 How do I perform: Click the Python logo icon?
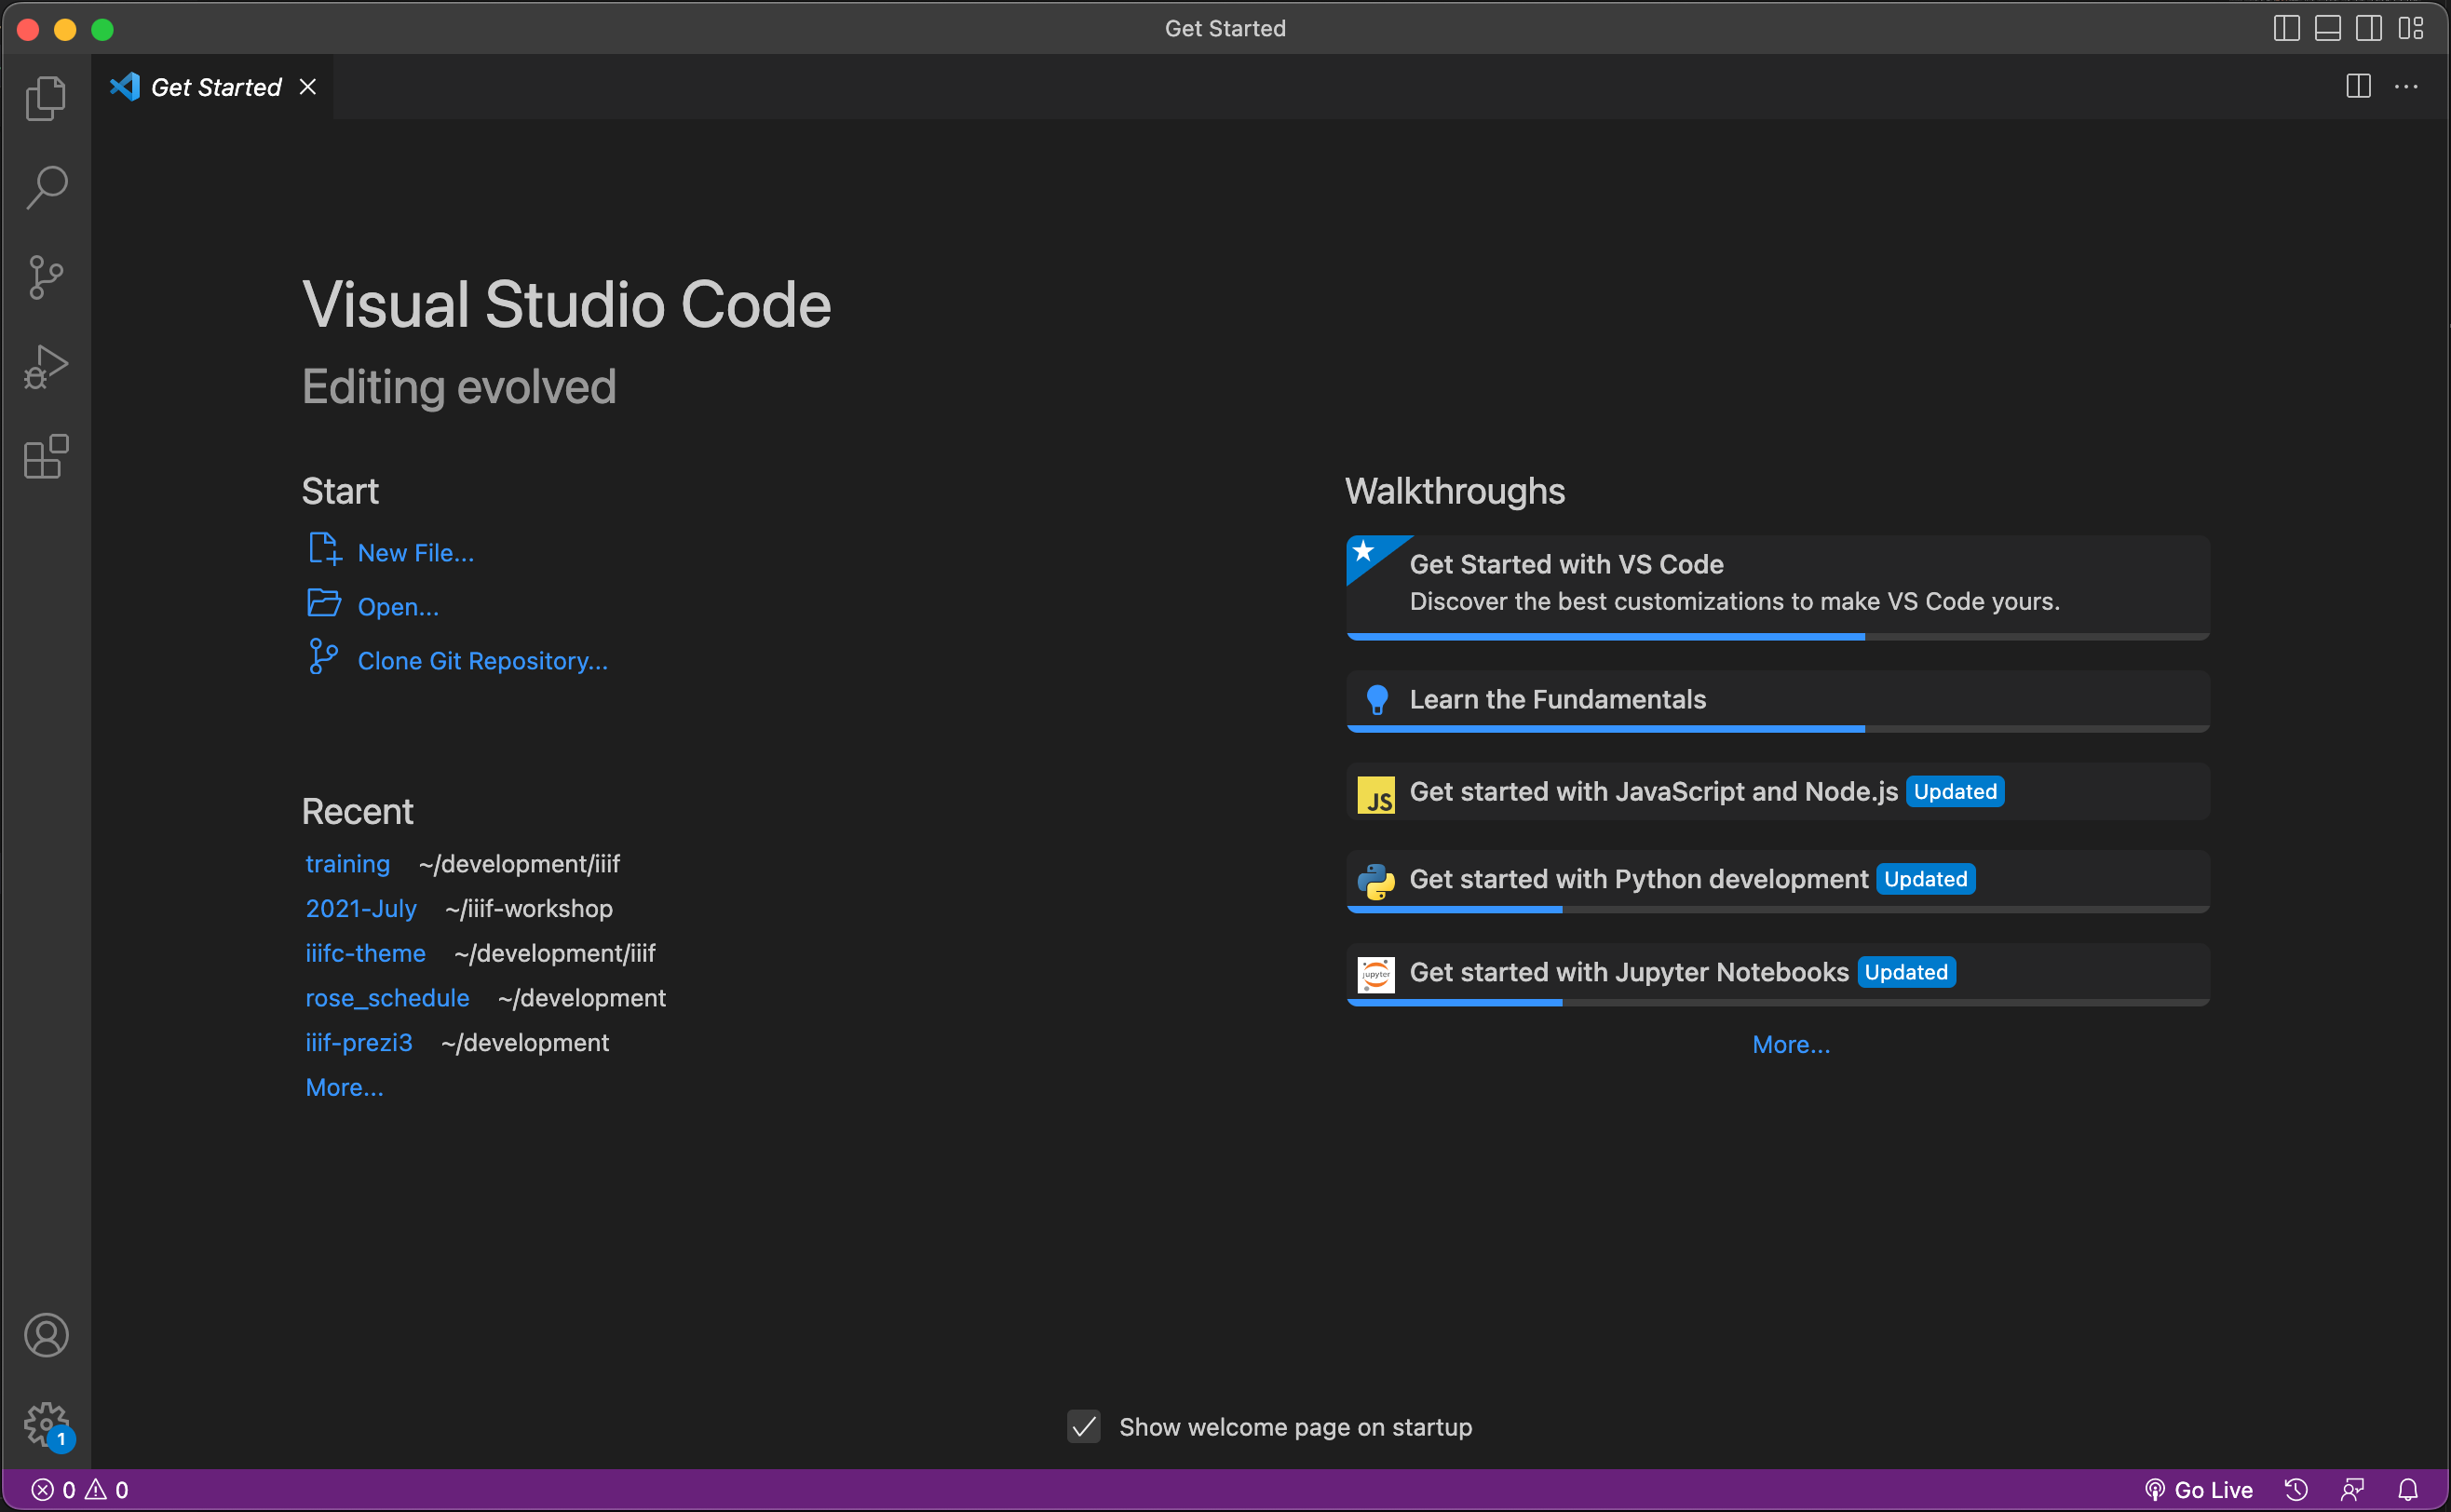pos(1376,881)
